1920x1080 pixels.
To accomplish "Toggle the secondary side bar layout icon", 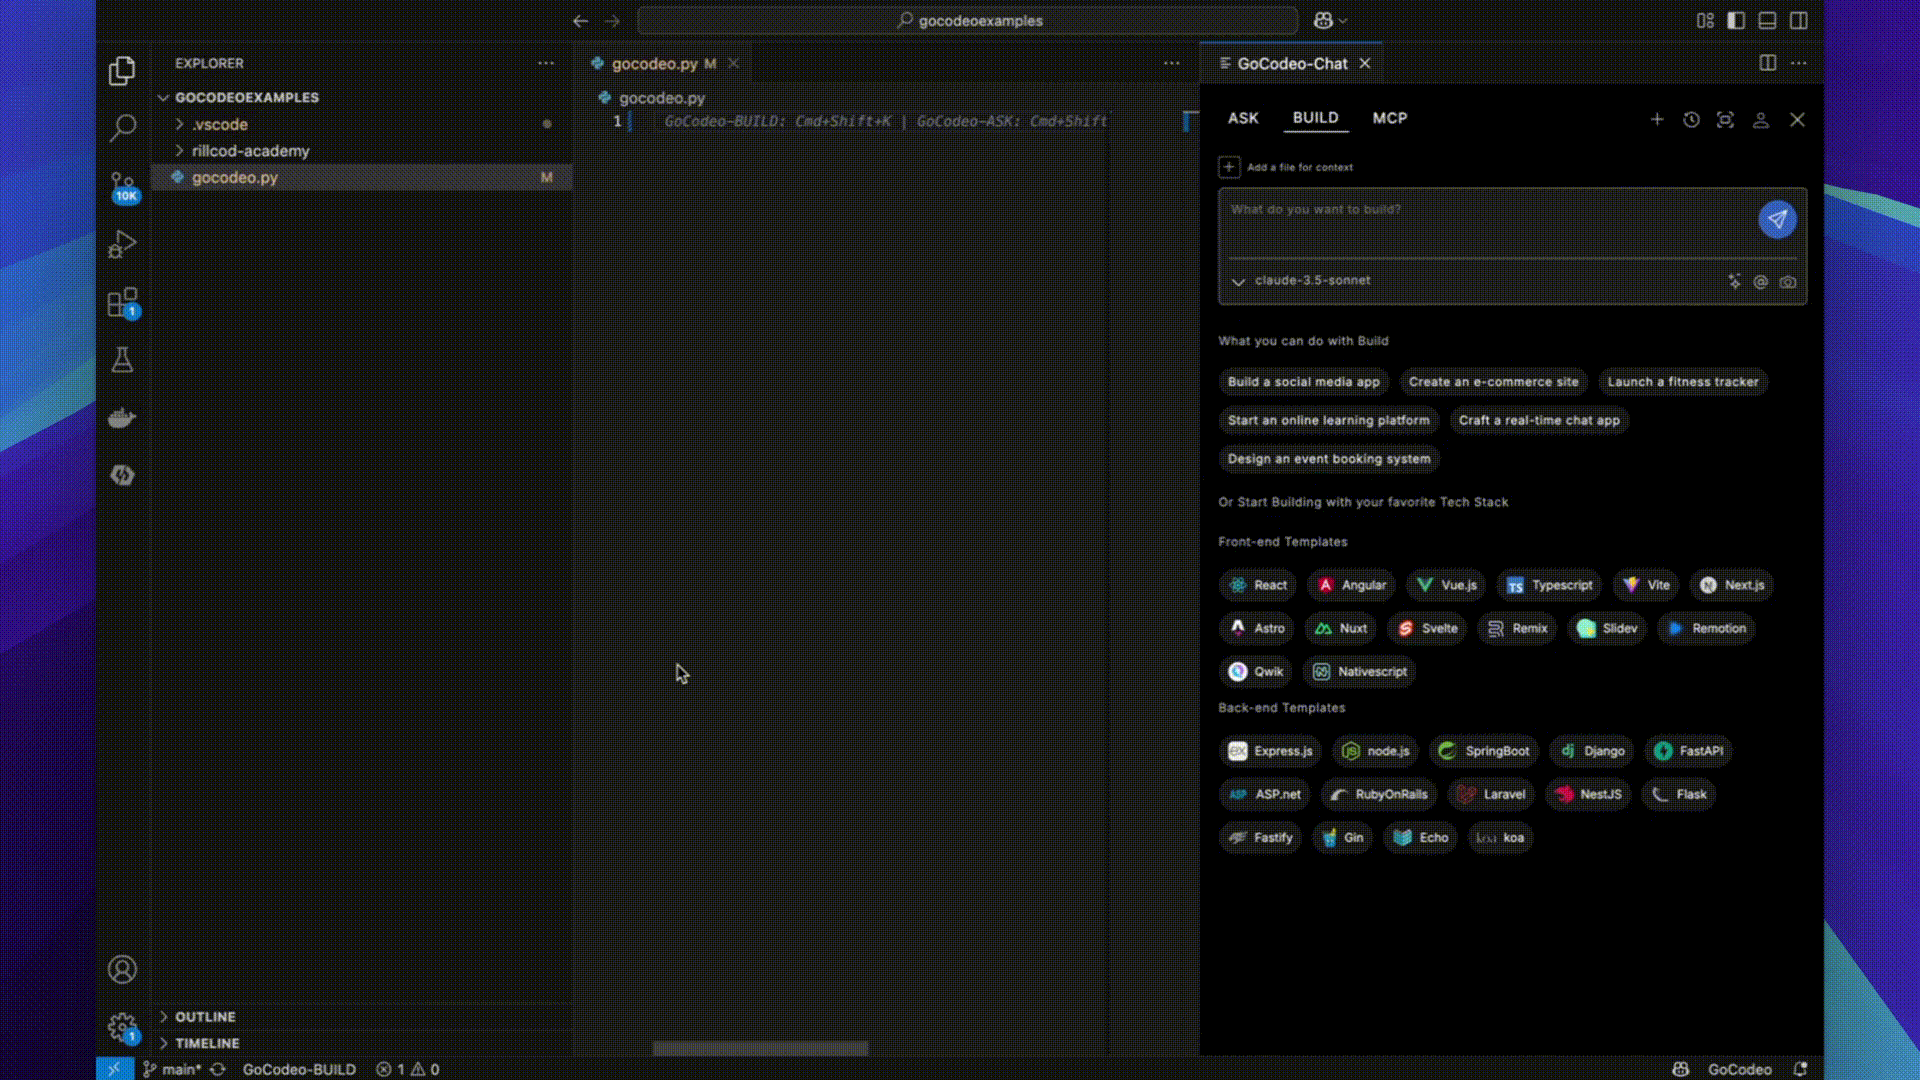I will (x=1799, y=20).
